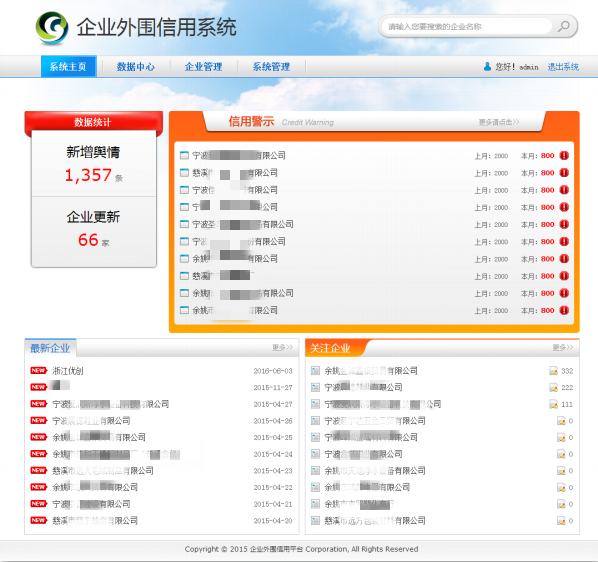Click the 数据统计 red header

93,122
